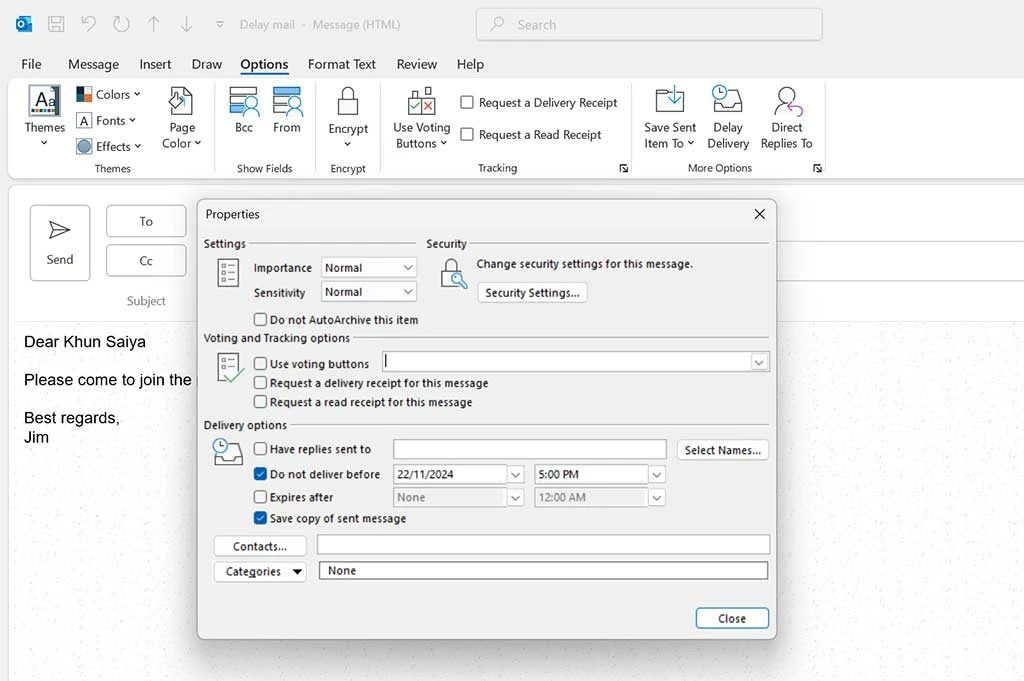The width and height of the screenshot is (1024, 681).
Task: Click the Encrypt padlock button
Action: coord(347,118)
